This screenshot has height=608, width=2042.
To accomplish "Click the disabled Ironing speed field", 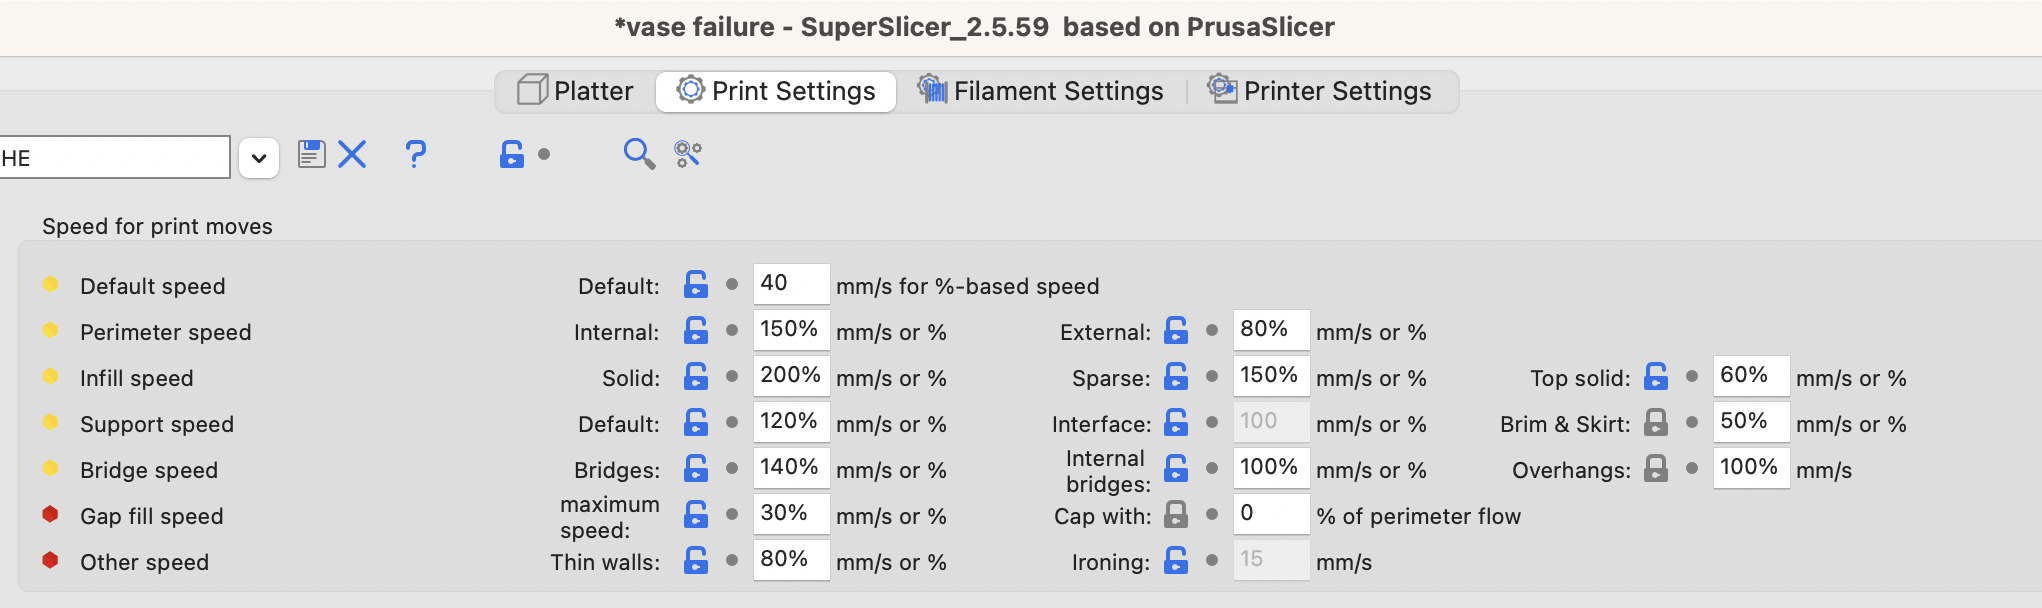I will [1270, 560].
